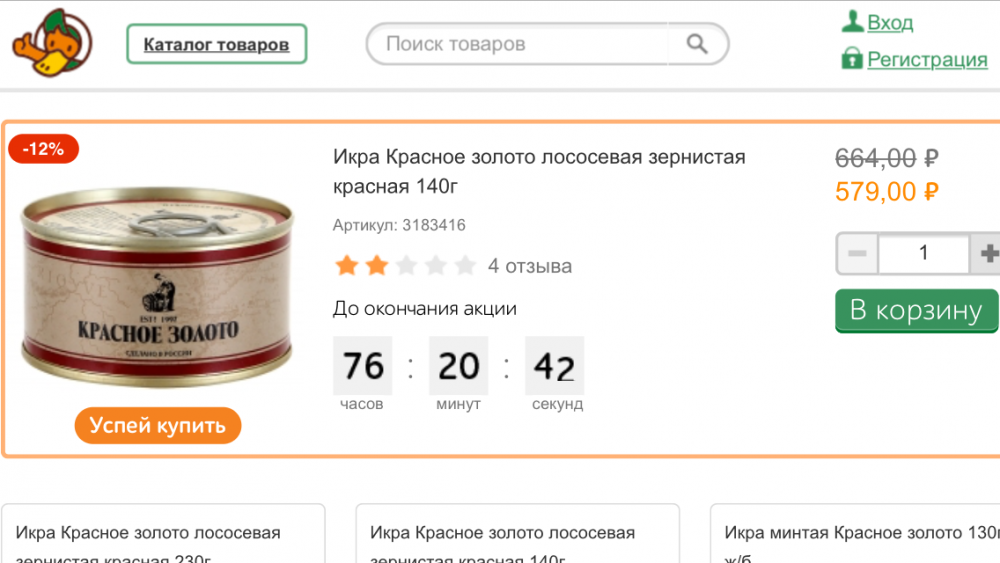Image resolution: width=1000 pixels, height=563 pixels.
Task: Click the padlock registration icon
Action: 852,58
